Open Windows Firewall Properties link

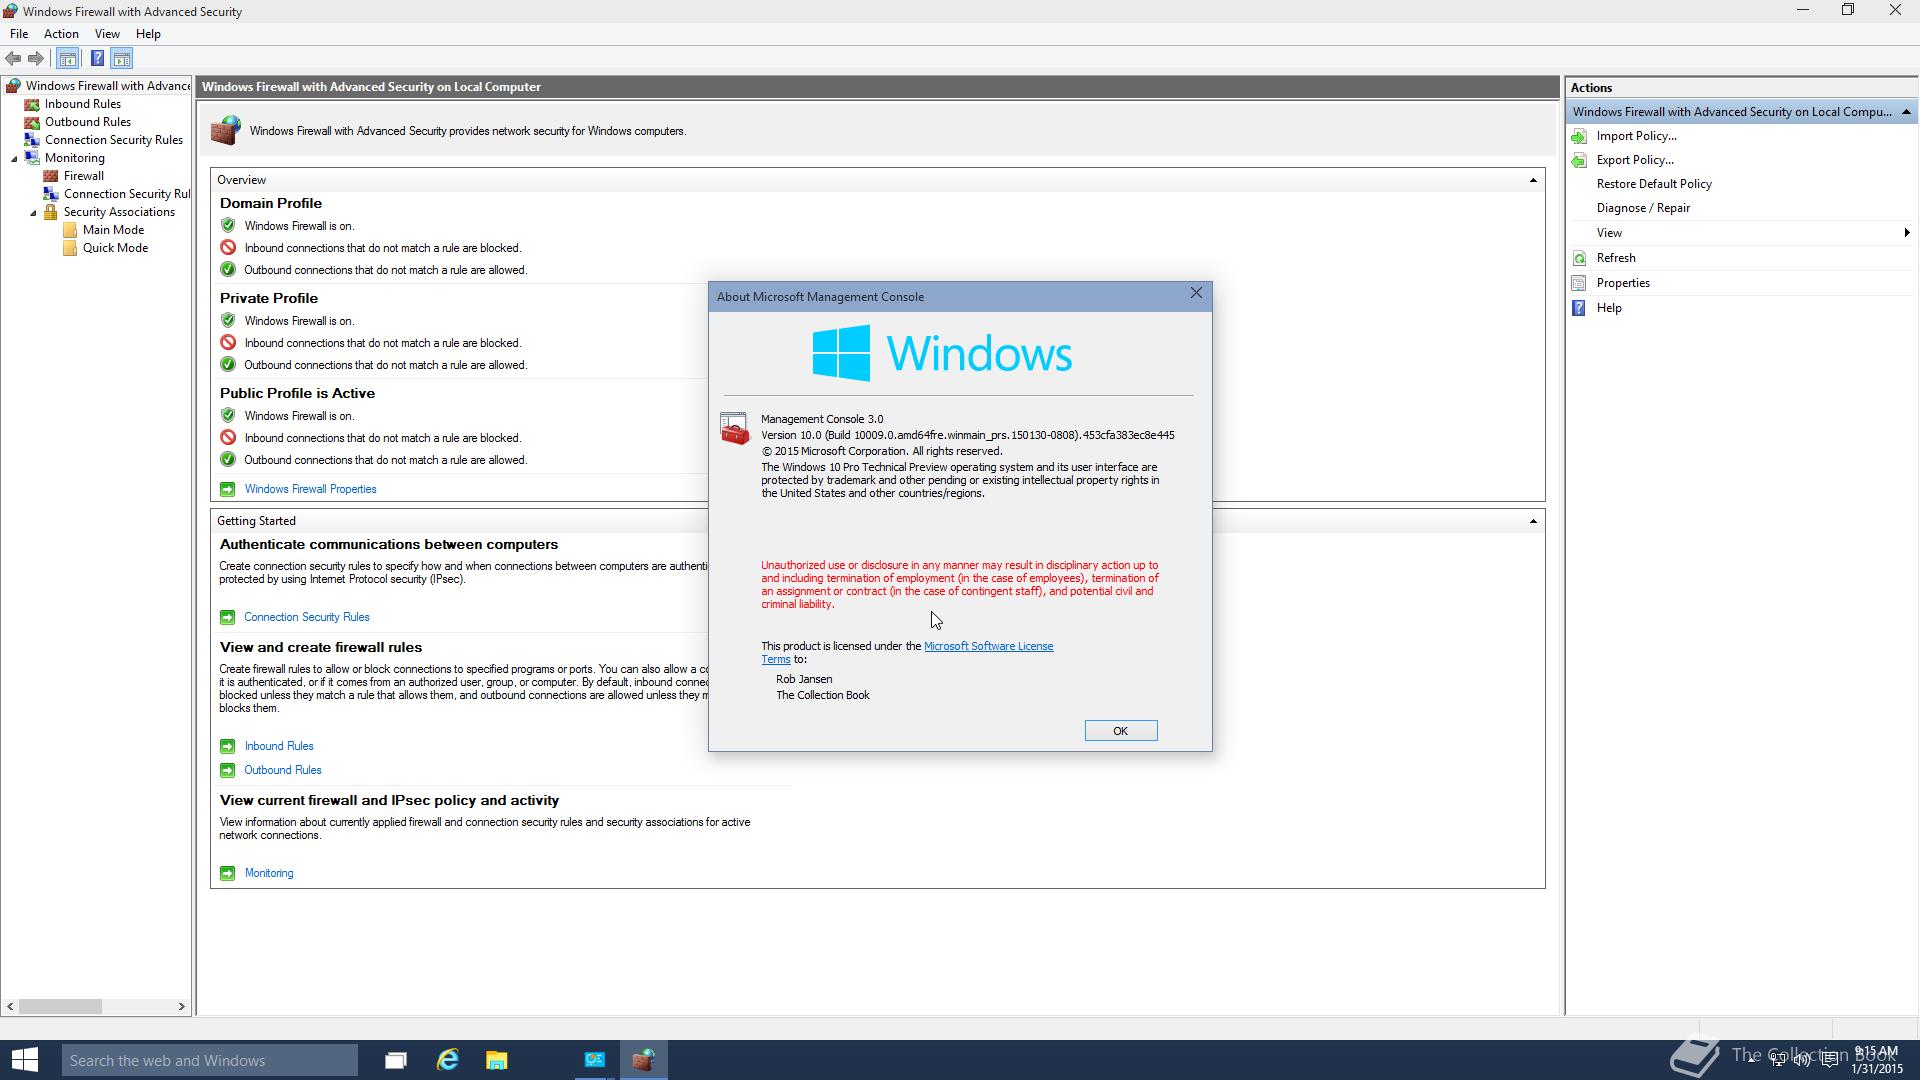coord(310,489)
